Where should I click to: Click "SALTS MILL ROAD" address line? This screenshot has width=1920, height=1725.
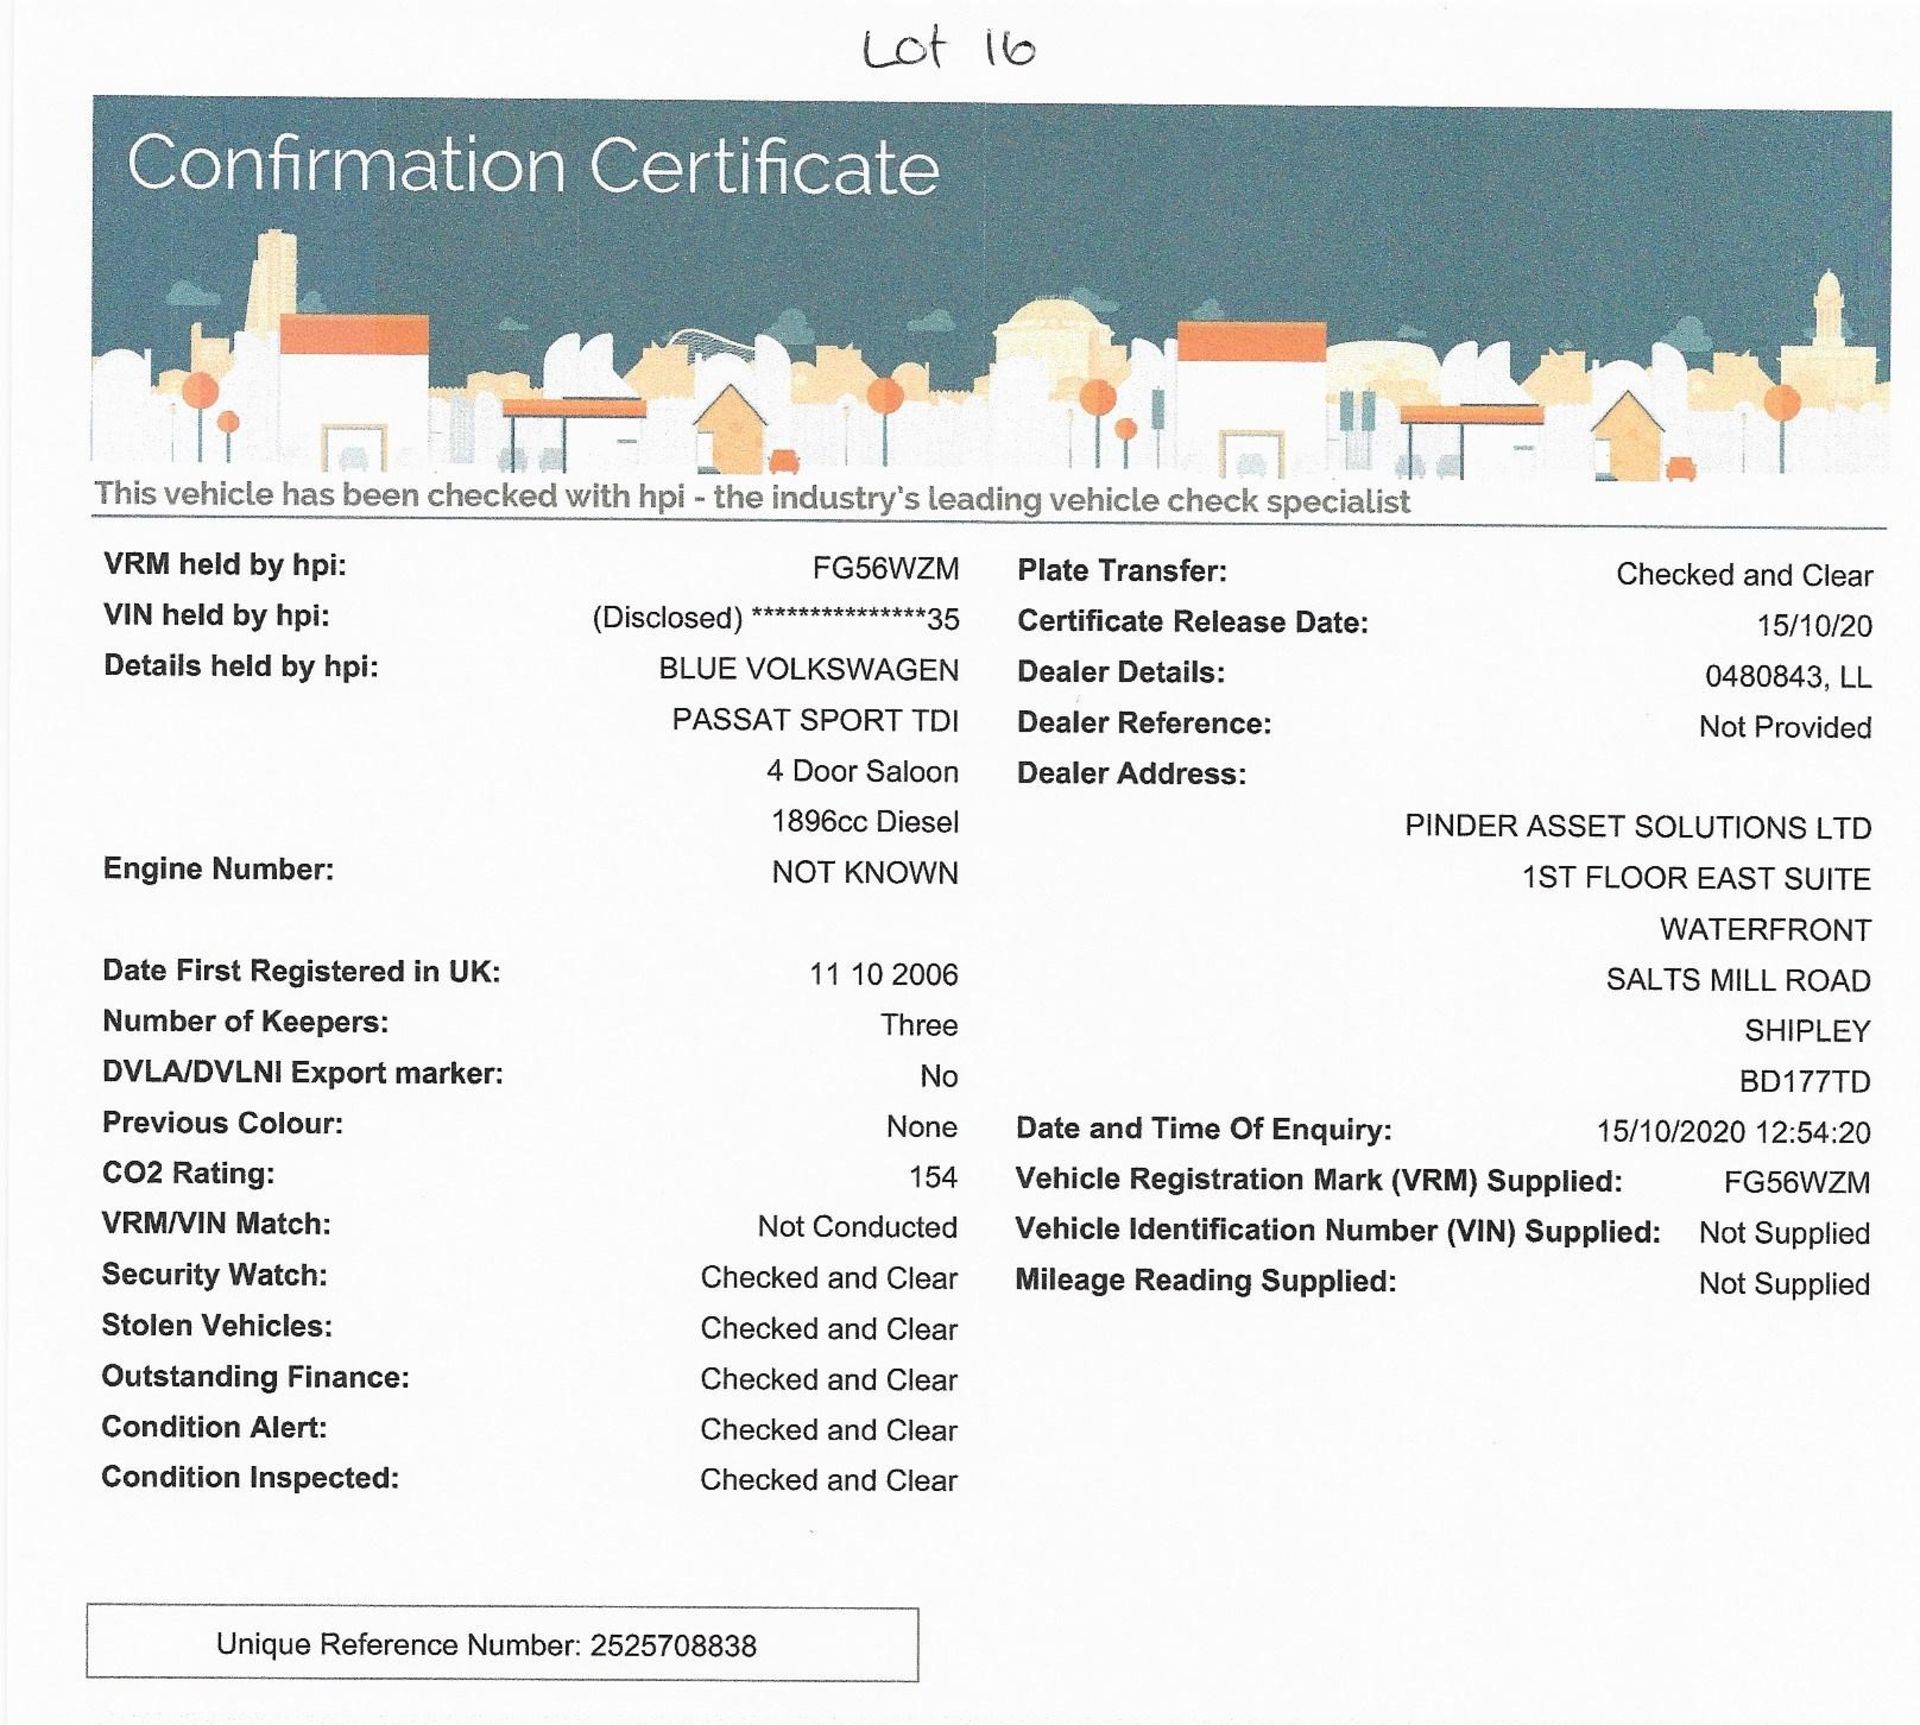click(x=1738, y=980)
